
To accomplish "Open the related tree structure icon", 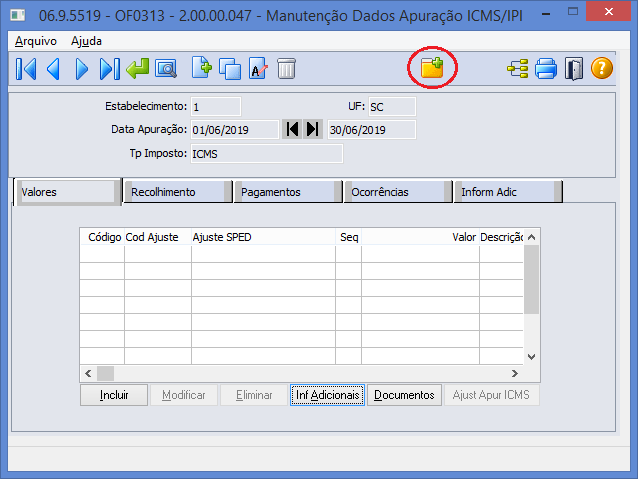I will click(518, 68).
